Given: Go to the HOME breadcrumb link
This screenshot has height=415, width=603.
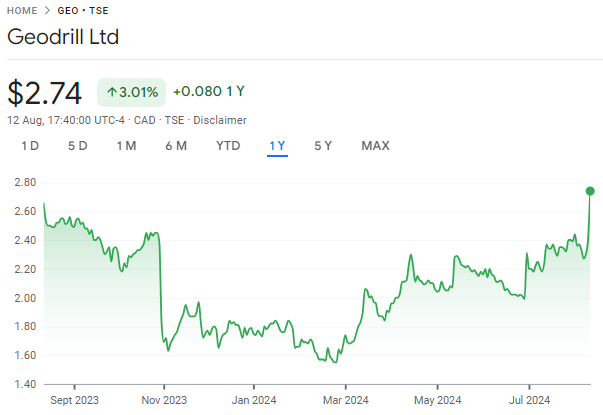Looking at the screenshot, I should point(22,11).
